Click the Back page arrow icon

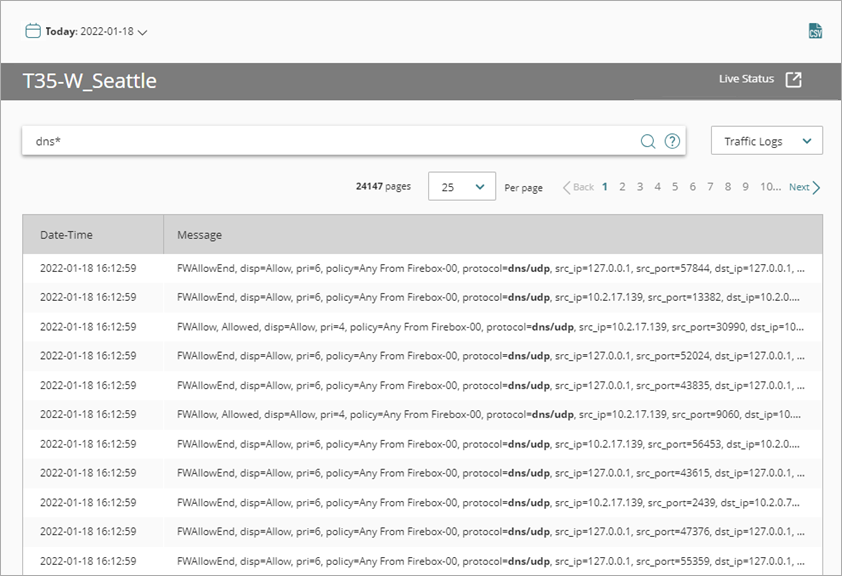566,187
